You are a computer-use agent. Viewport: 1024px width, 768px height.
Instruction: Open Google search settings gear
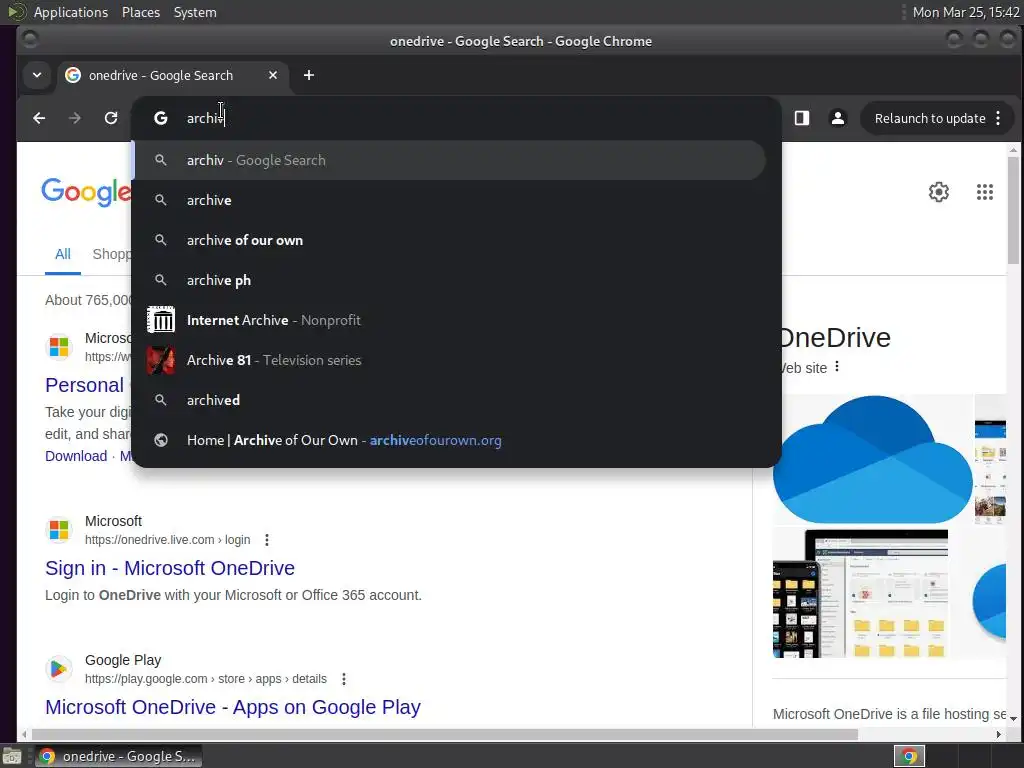[938, 192]
